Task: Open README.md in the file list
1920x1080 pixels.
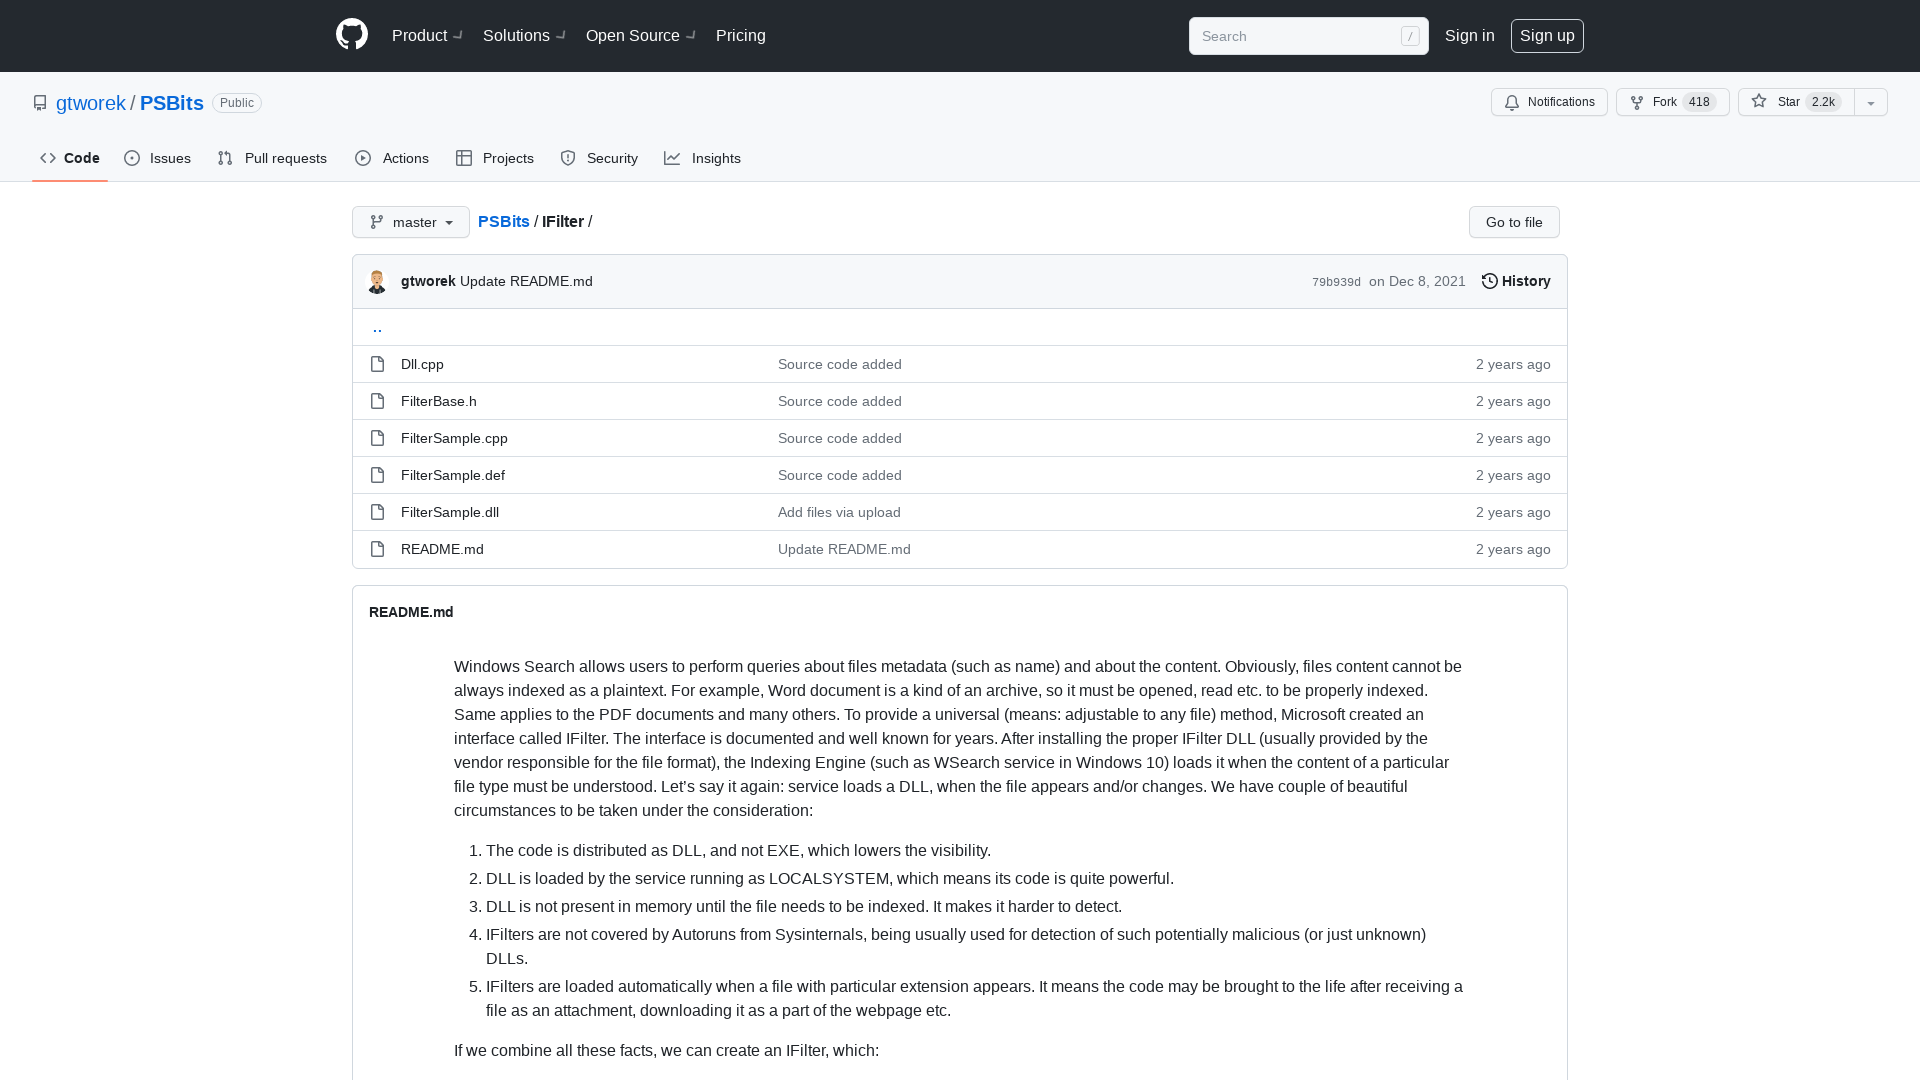Action: click(x=442, y=549)
